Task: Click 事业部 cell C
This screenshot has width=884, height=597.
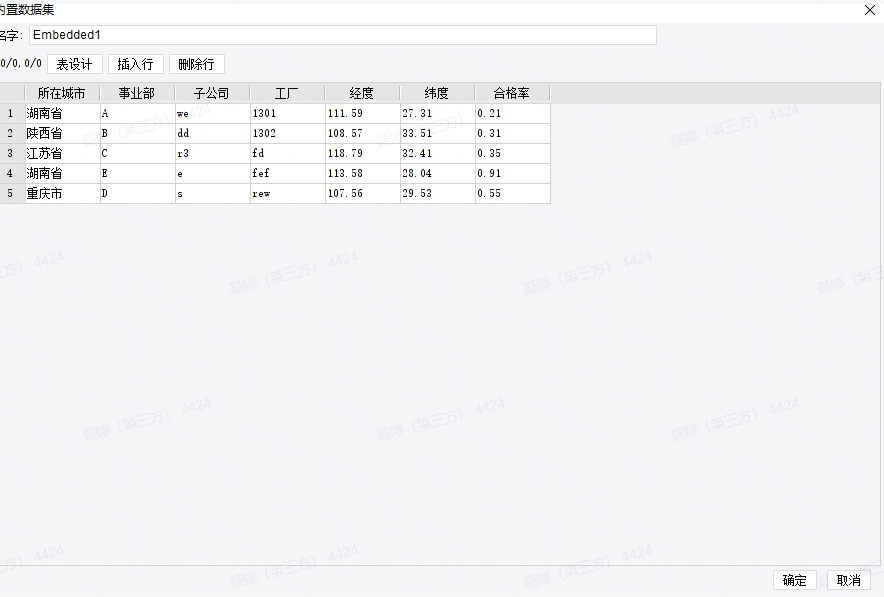Action: [138, 153]
